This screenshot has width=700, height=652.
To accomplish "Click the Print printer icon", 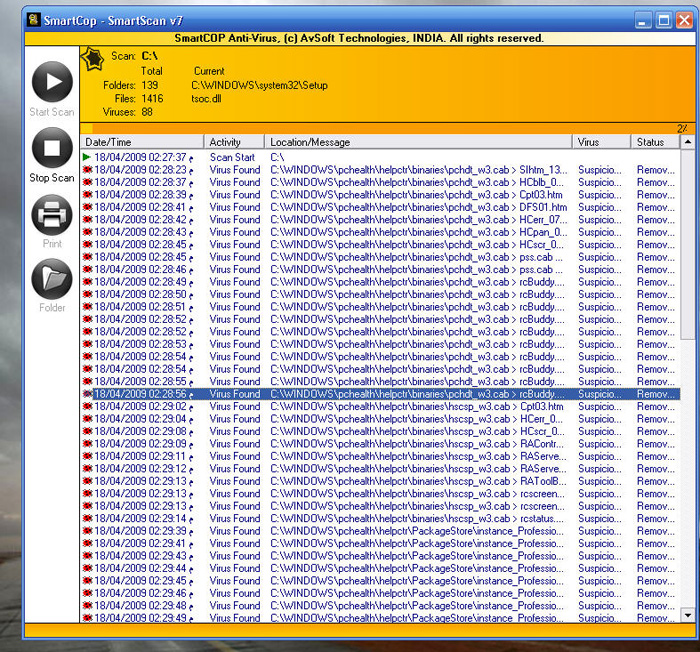I will tap(52, 214).
